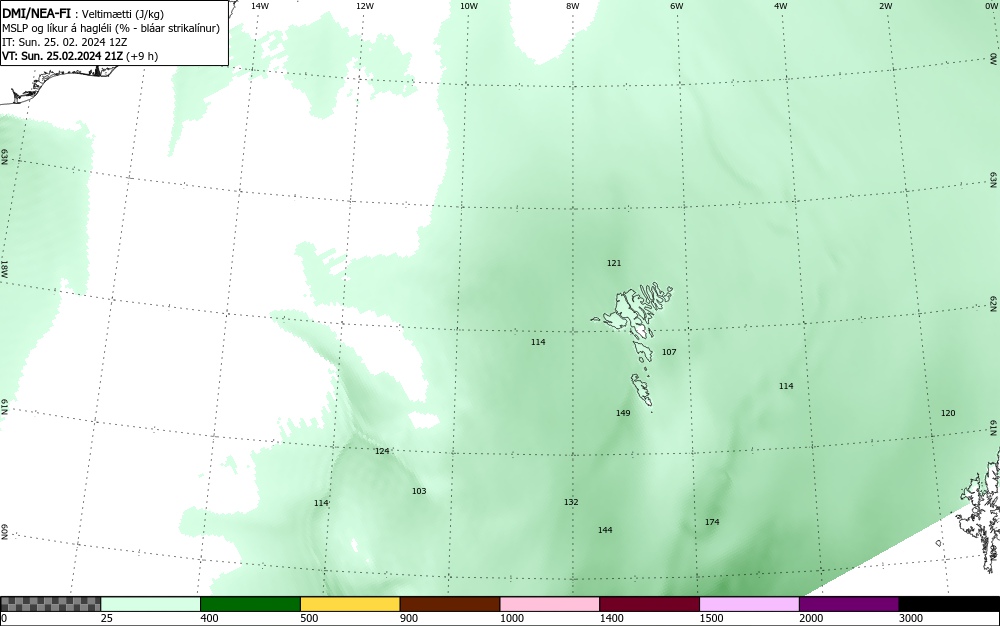Select the dark purple 2000–3000 legend swatch
This screenshot has width=1000, height=626.
pos(849,604)
